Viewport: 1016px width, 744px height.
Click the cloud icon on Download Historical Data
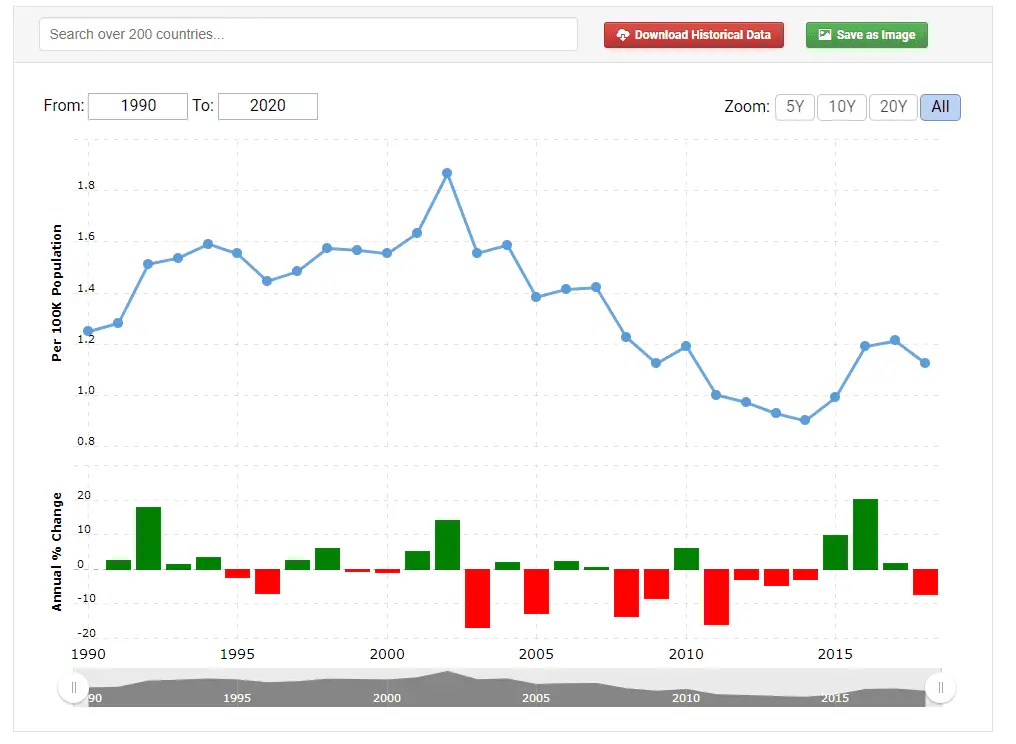pyautogui.click(x=622, y=35)
